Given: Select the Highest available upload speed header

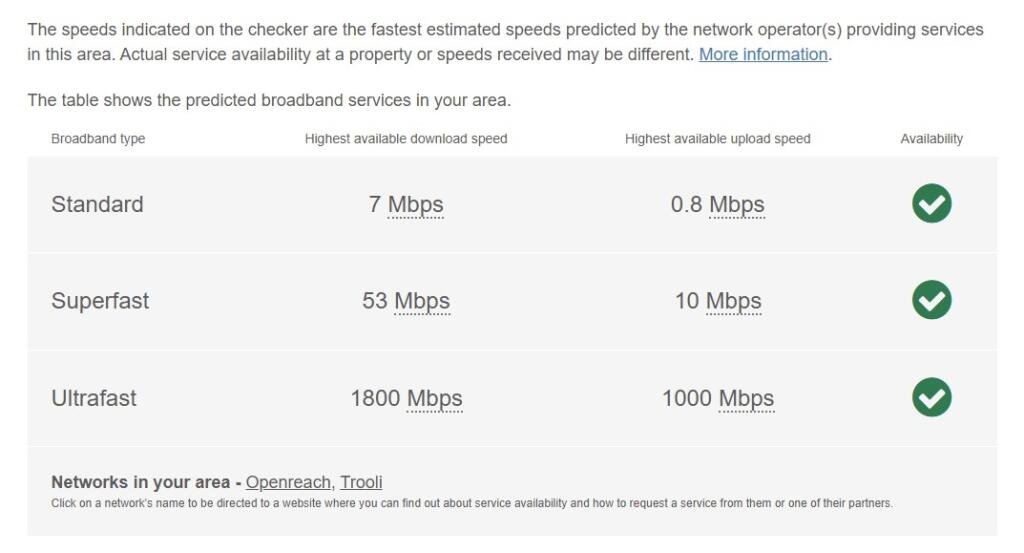Looking at the screenshot, I should click(717, 138).
